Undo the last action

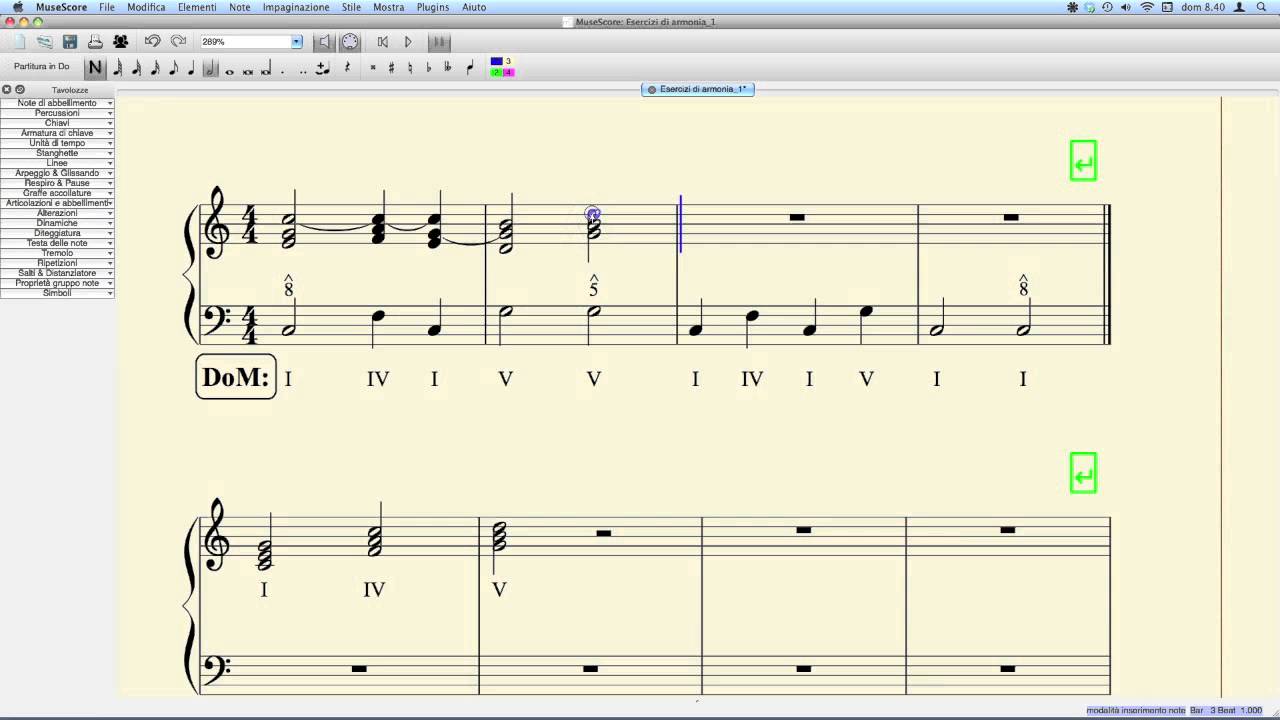(x=152, y=42)
